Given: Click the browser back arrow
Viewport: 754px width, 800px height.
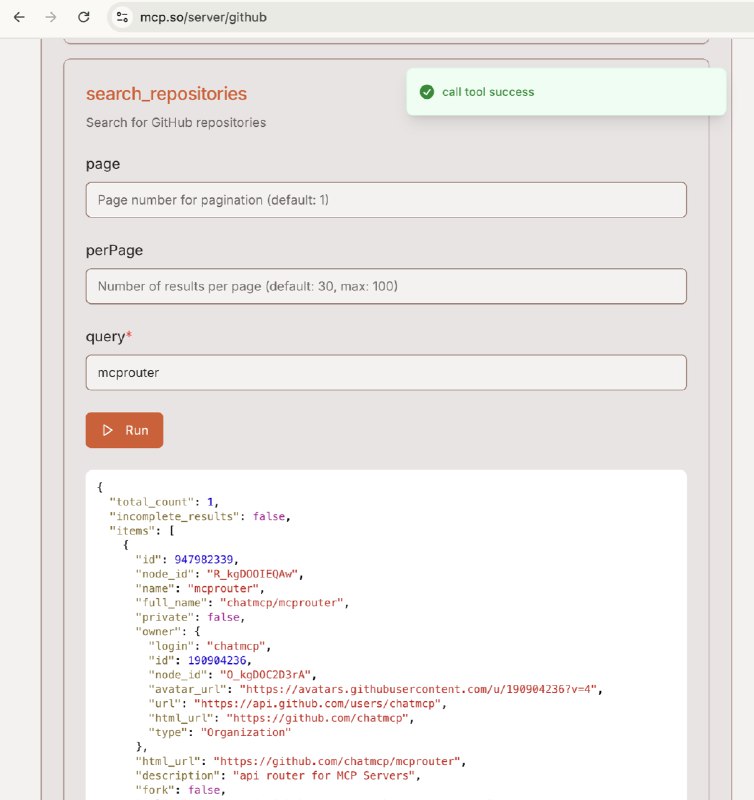Looking at the screenshot, I should click(19, 17).
